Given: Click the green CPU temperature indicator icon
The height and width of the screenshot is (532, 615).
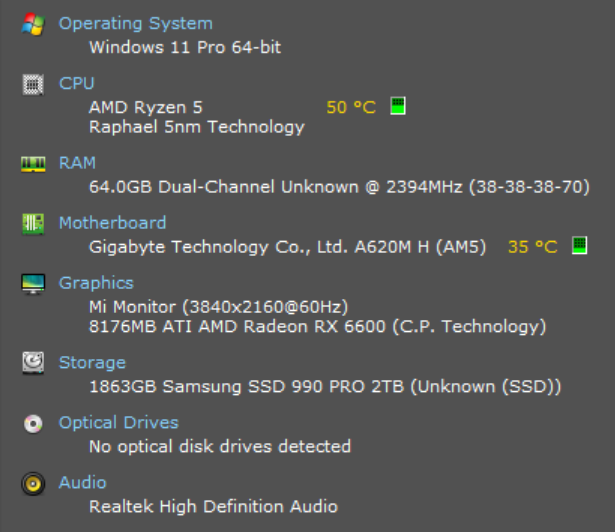Looking at the screenshot, I should pyautogui.click(x=398, y=106).
